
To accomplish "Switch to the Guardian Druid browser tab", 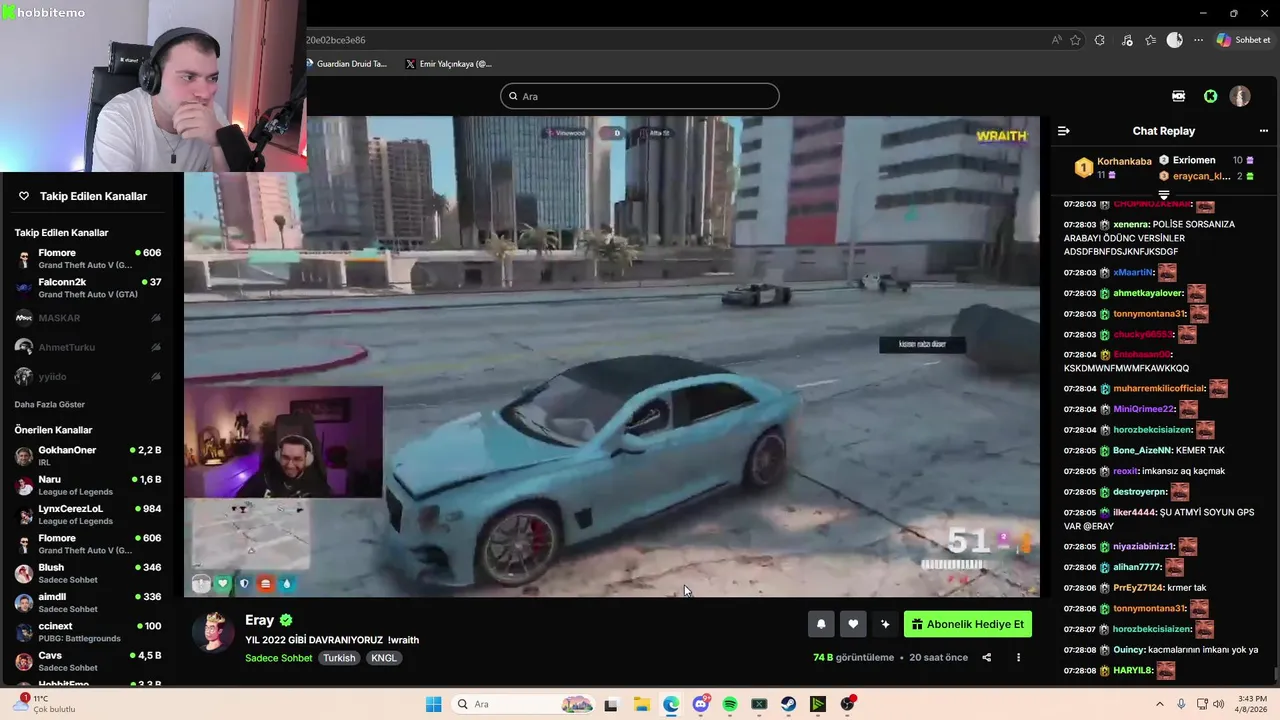I will pyautogui.click(x=347, y=64).
